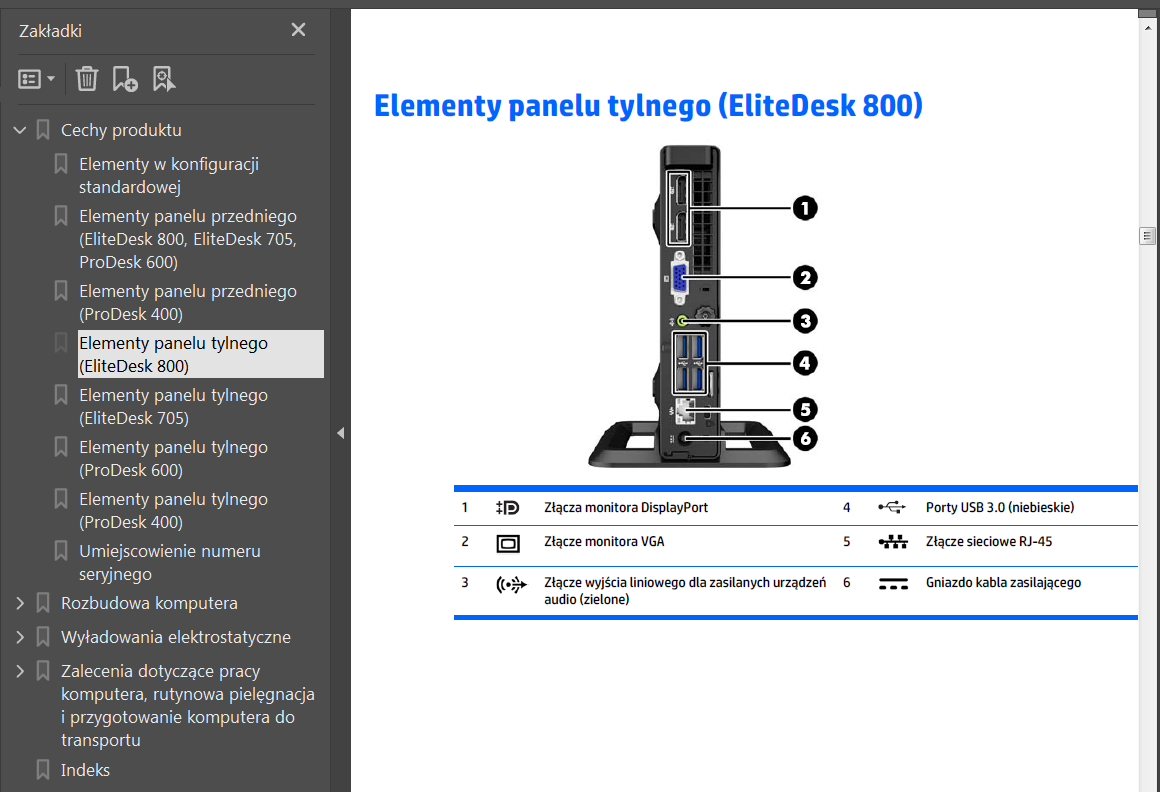
Task: Open Elementy panelu przedniego EliteDesk 800 bookmark
Action: (x=188, y=239)
